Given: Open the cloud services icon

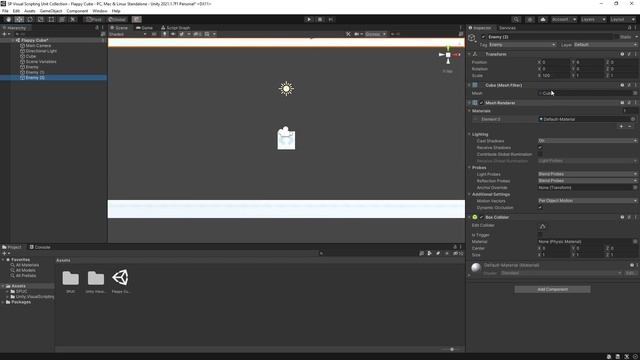Looking at the screenshot, I should pos(543,19).
